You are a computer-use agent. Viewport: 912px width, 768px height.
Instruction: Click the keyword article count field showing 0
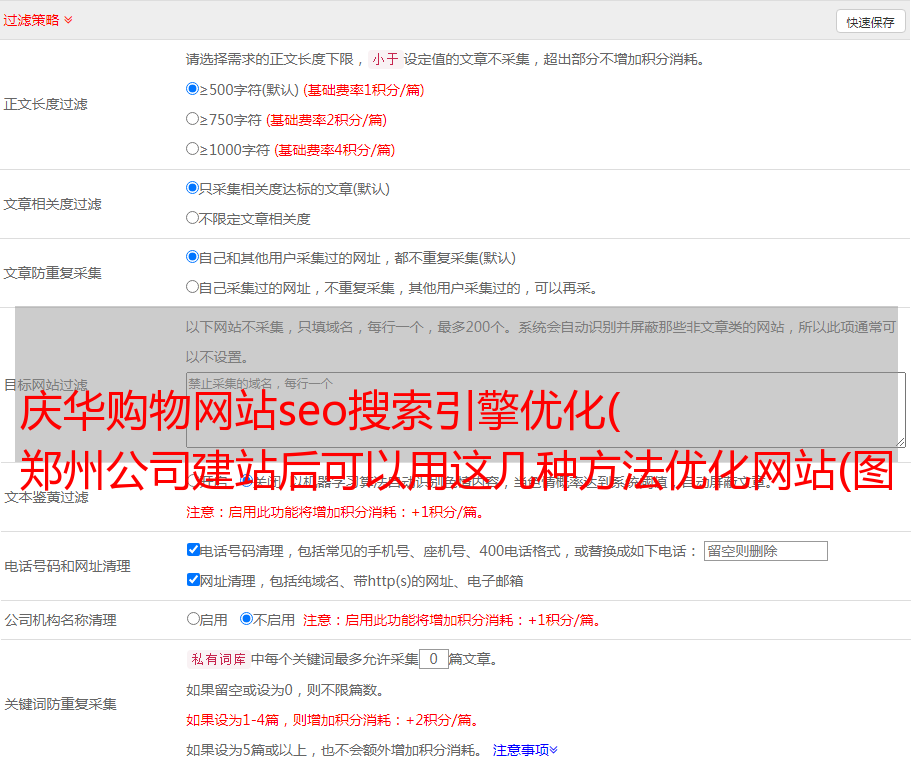(433, 660)
